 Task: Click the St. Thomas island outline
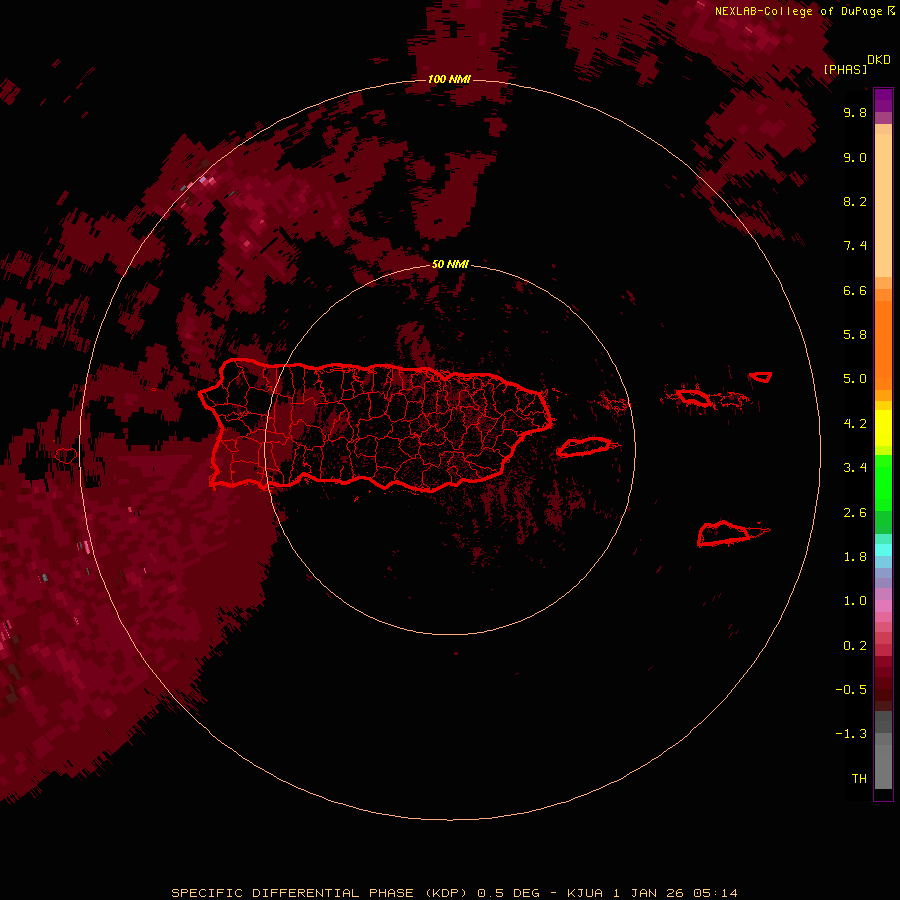tap(693, 397)
